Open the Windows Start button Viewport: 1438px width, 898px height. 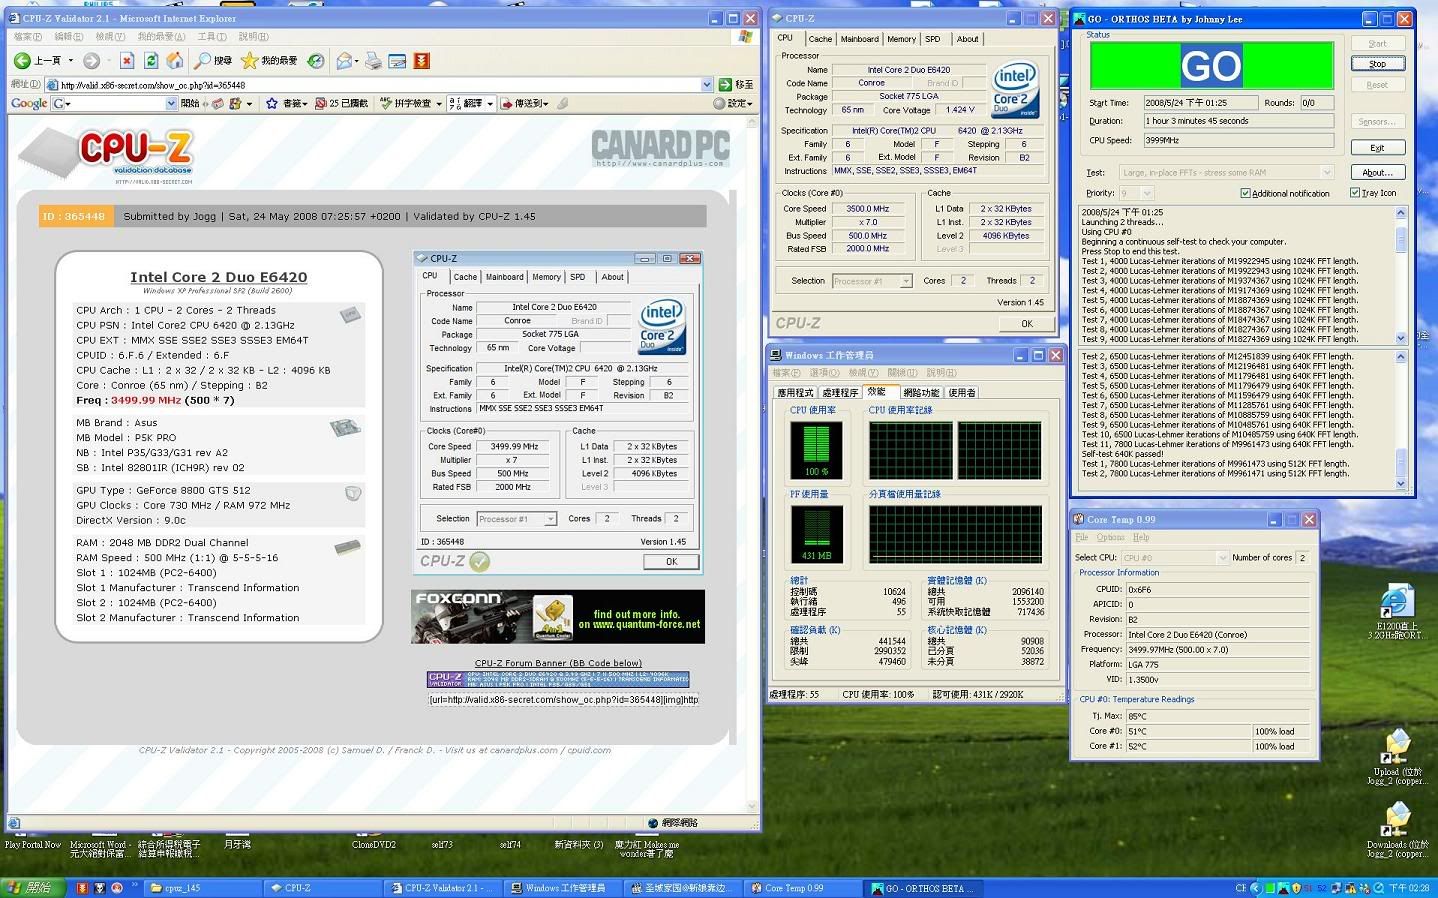coord(31,887)
